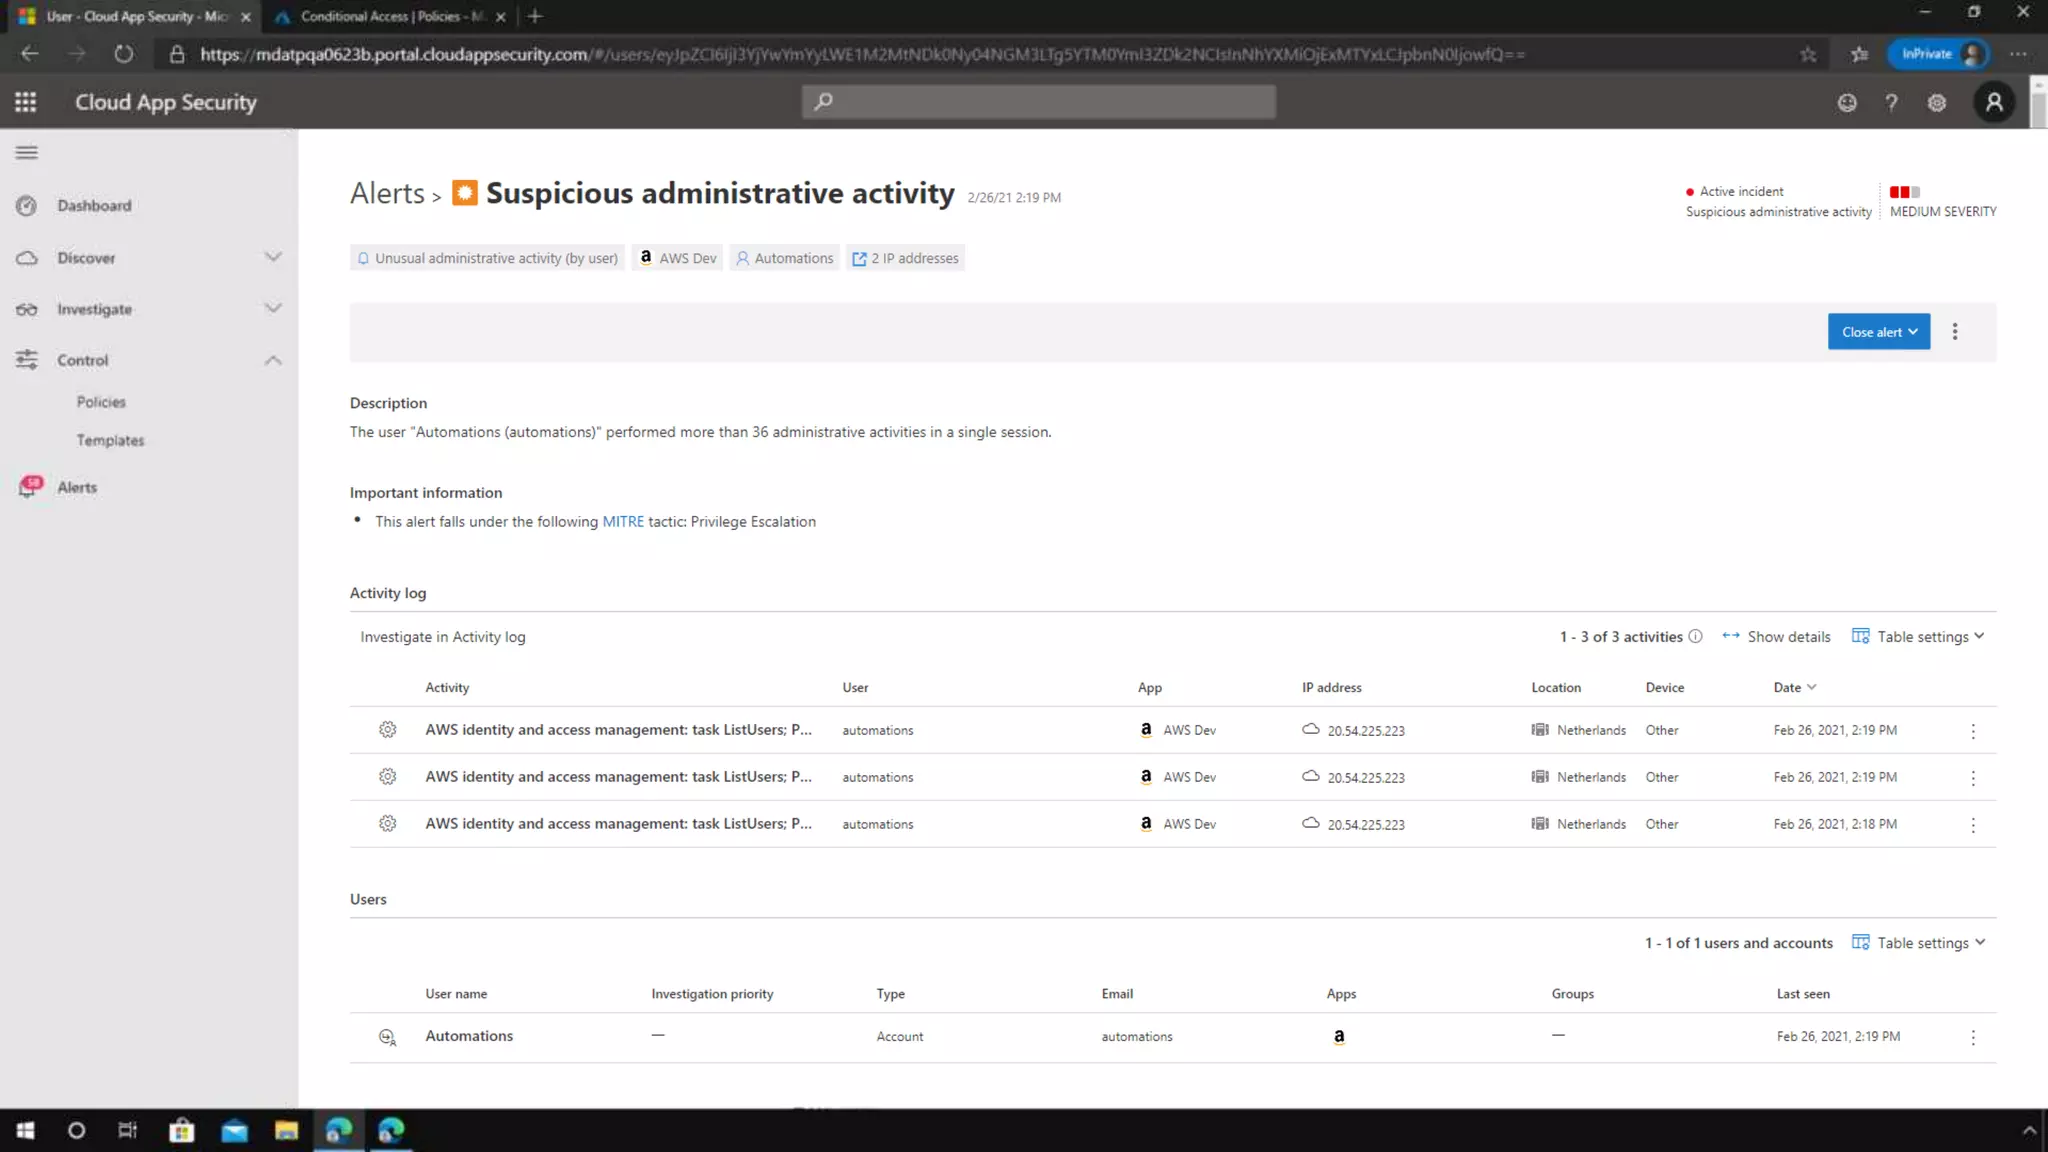Open Policies under Control

pyautogui.click(x=101, y=402)
